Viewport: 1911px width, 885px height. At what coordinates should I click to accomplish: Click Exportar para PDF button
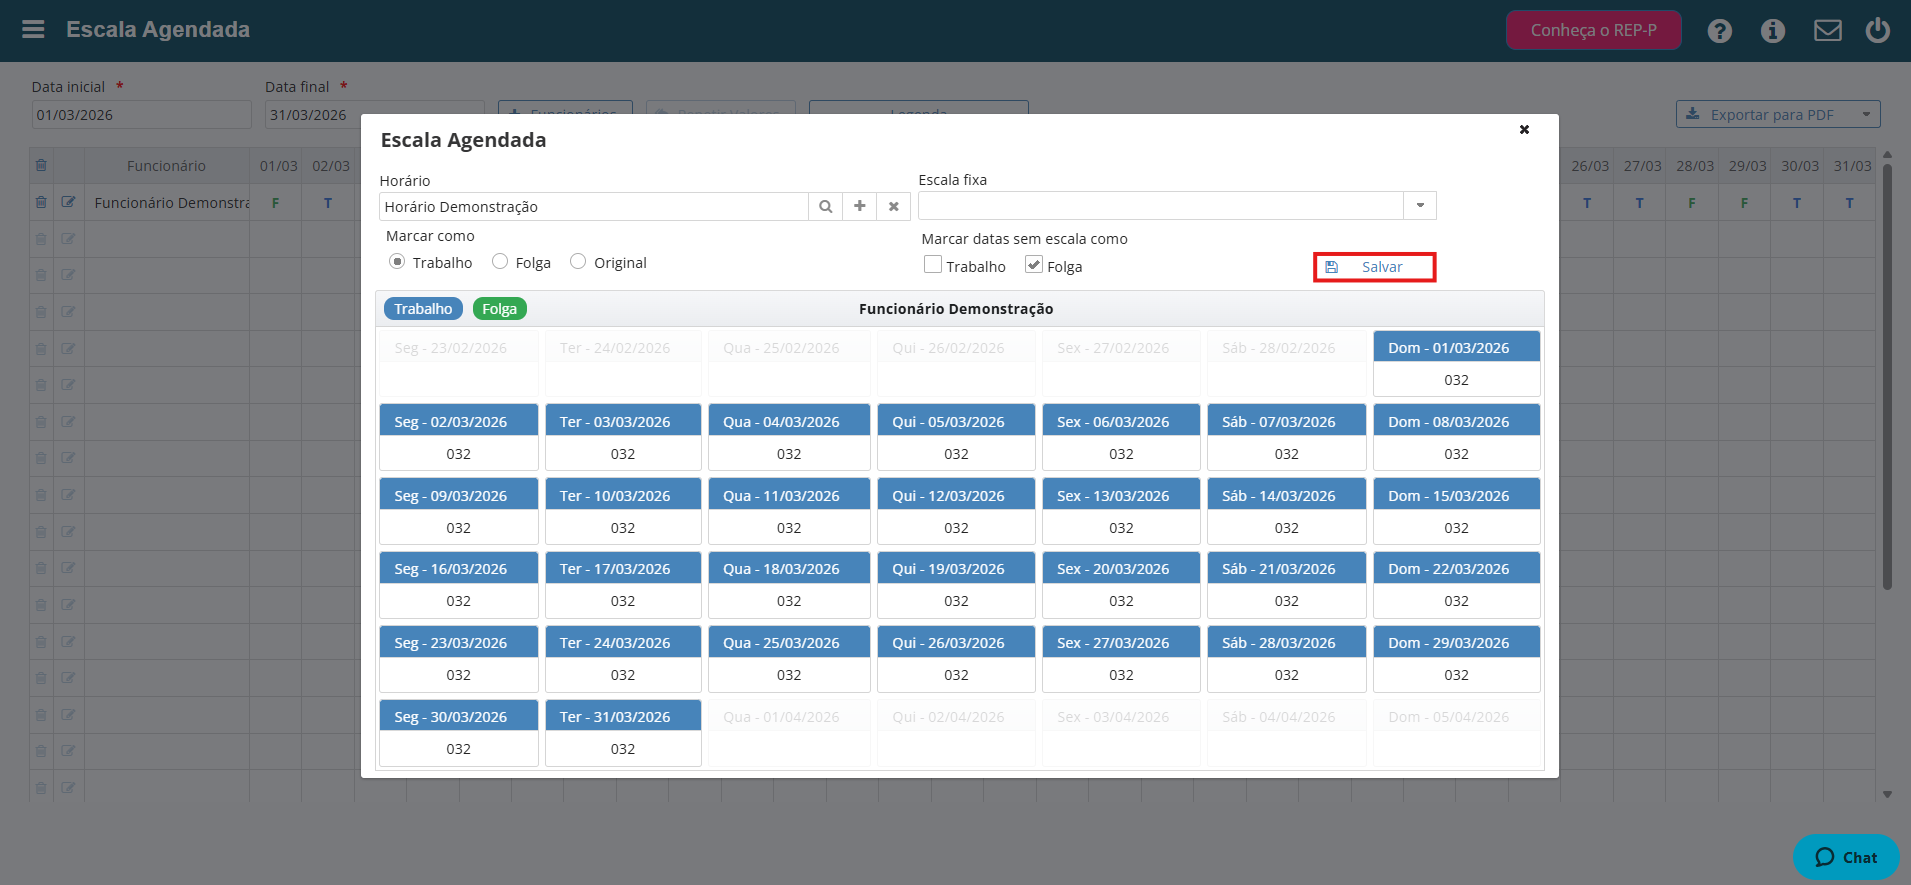tap(1764, 114)
